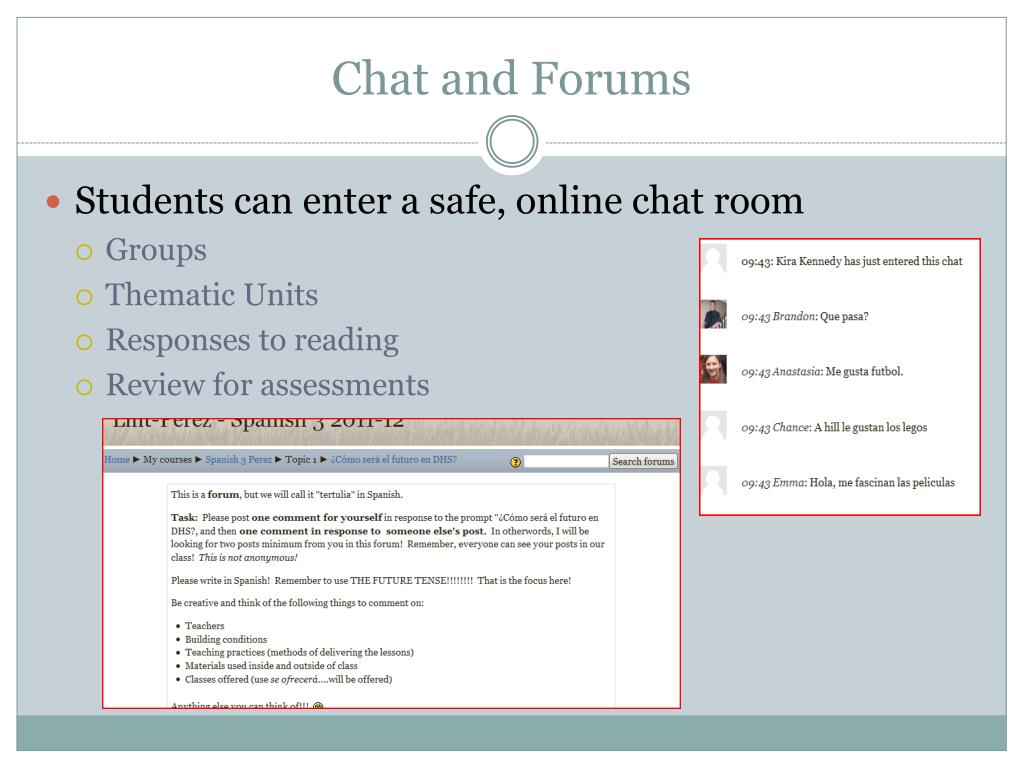
Task: Click the bullet text Review for assessments
Action: point(268,385)
